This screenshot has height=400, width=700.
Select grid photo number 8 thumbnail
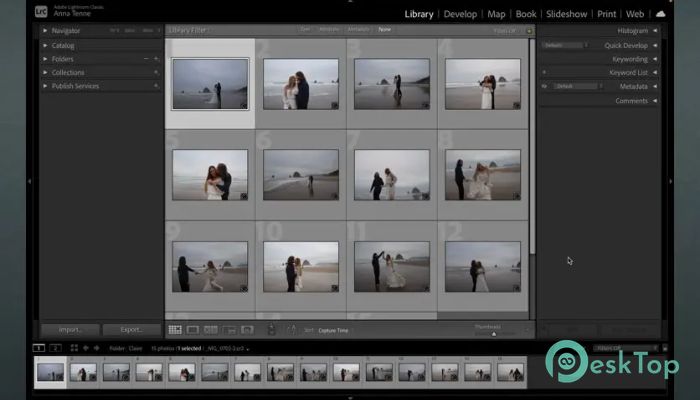[x=483, y=175]
